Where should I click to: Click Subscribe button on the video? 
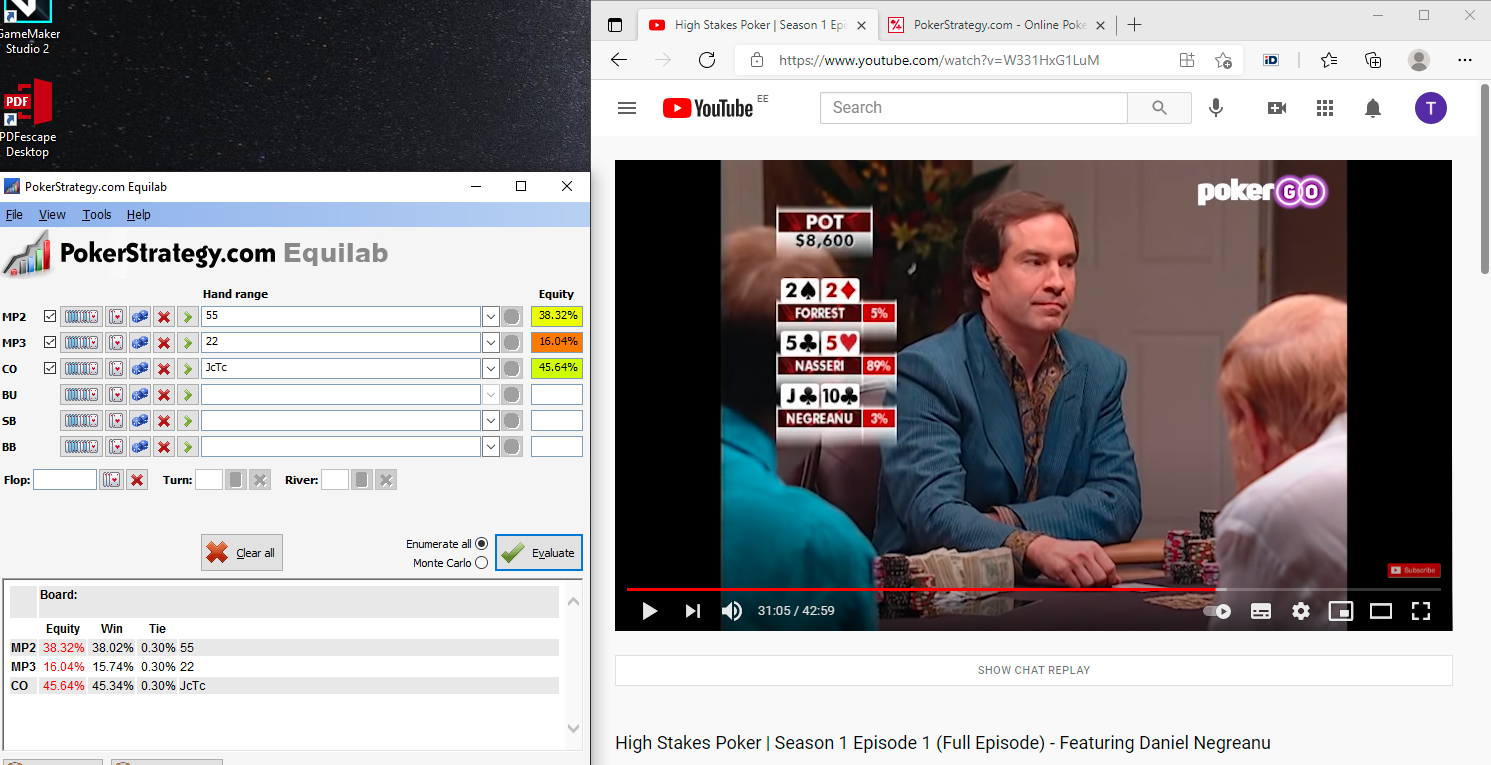pos(1414,570)
